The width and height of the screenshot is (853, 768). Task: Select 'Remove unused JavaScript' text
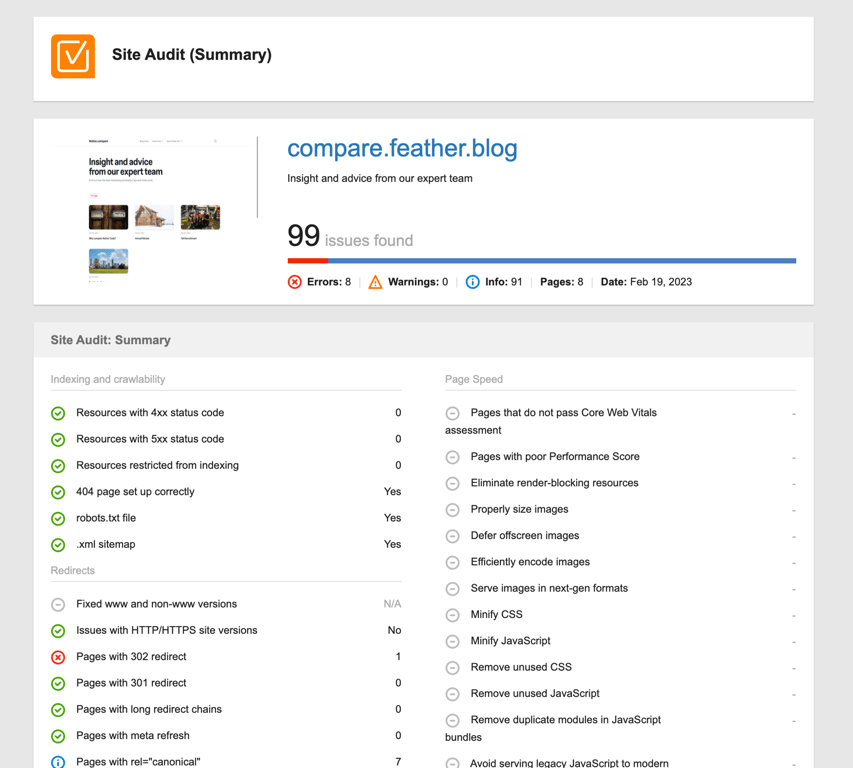pos(535,693)
